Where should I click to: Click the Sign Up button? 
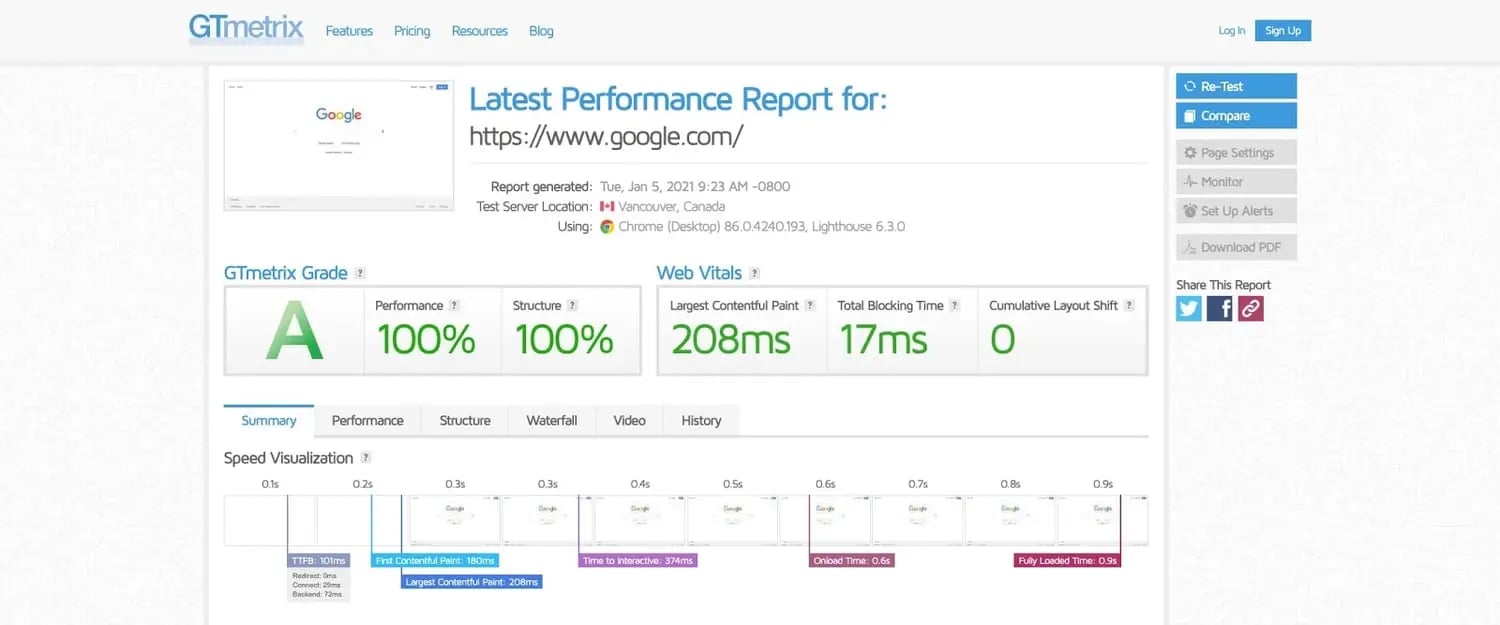pos(1282,30)
